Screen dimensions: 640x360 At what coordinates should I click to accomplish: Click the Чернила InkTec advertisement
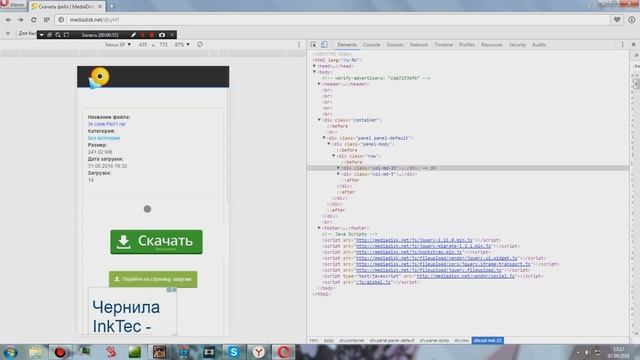[132, 311]
